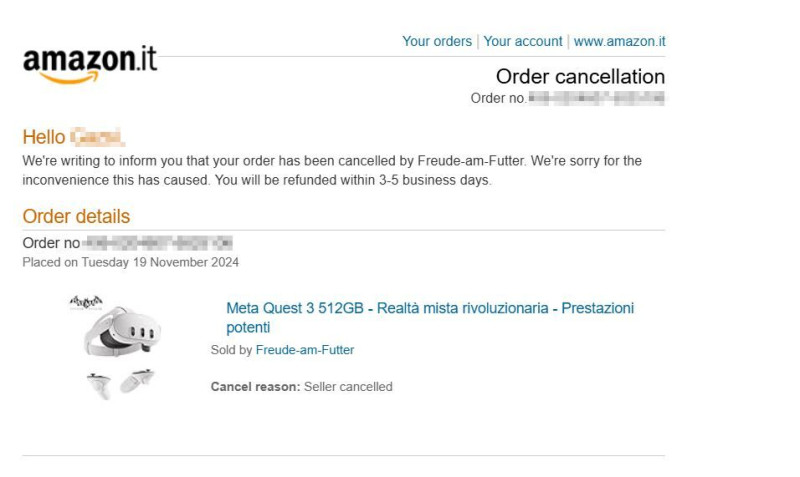Click Freude-am-Futter name in the message paragraph

coord(471,161)
